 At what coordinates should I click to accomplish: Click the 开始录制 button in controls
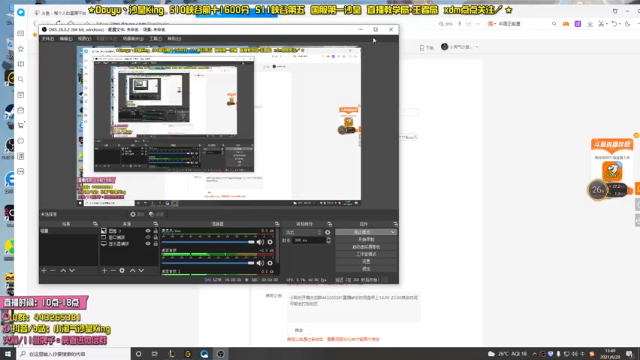[x=366, y=240]
